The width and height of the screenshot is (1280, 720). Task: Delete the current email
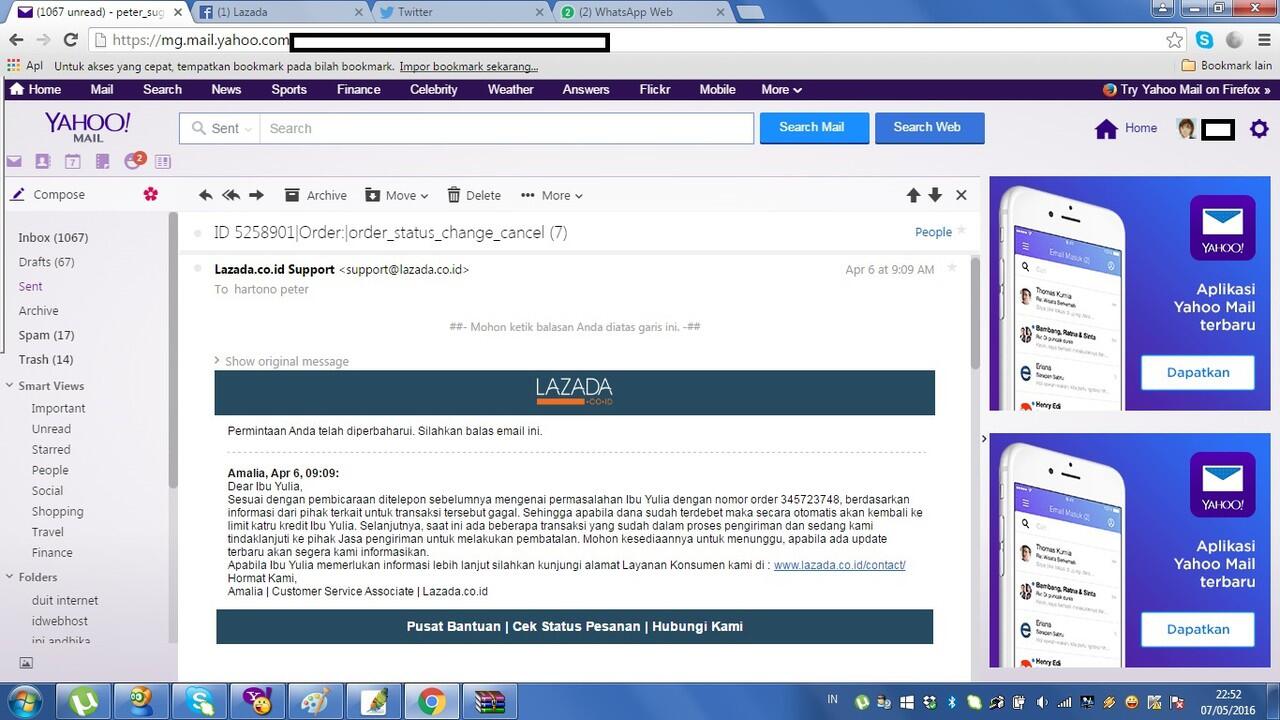click(x=474, y=195)
